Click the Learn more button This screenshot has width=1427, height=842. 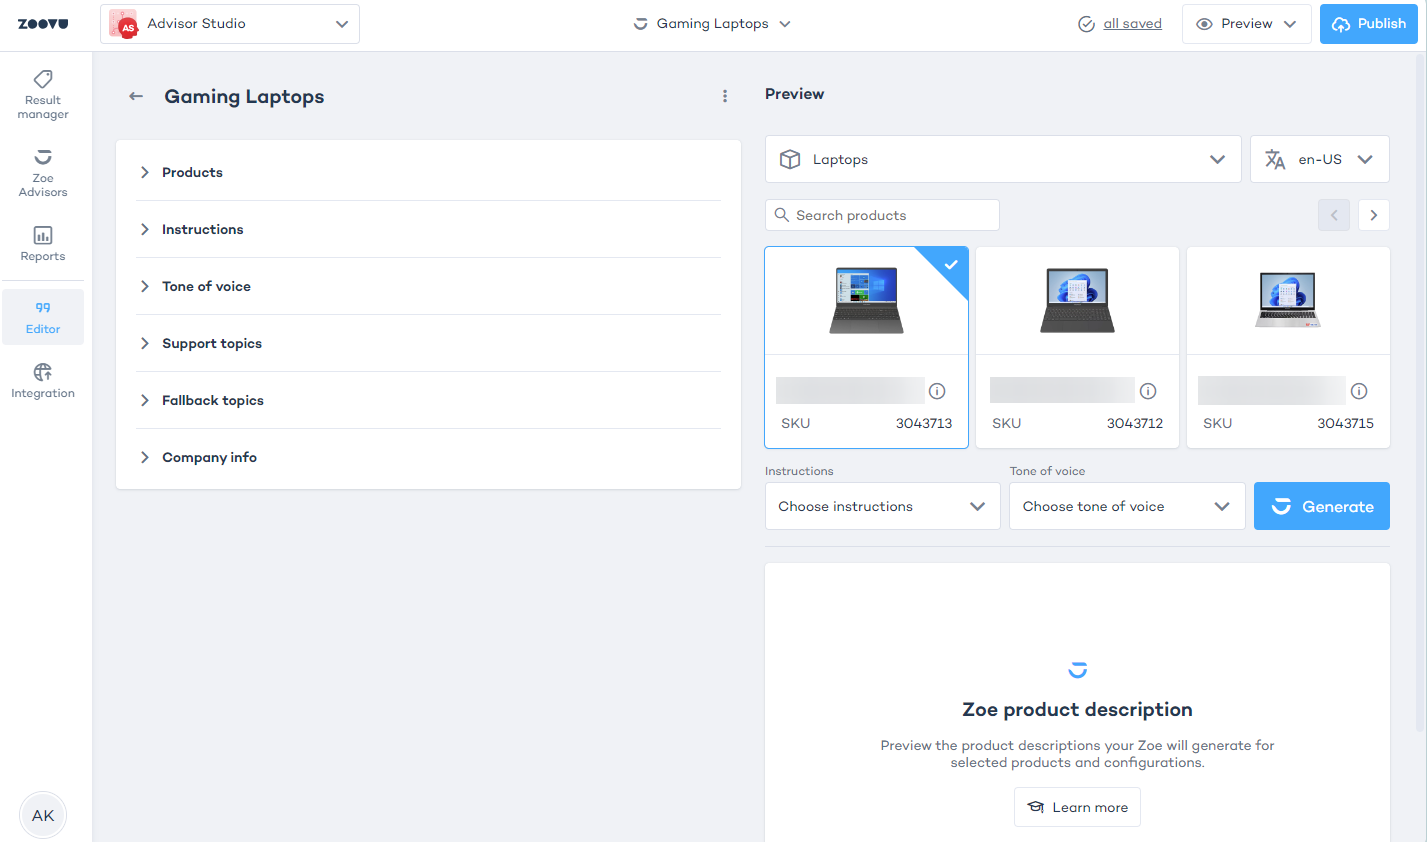[x=1077, y=807]
